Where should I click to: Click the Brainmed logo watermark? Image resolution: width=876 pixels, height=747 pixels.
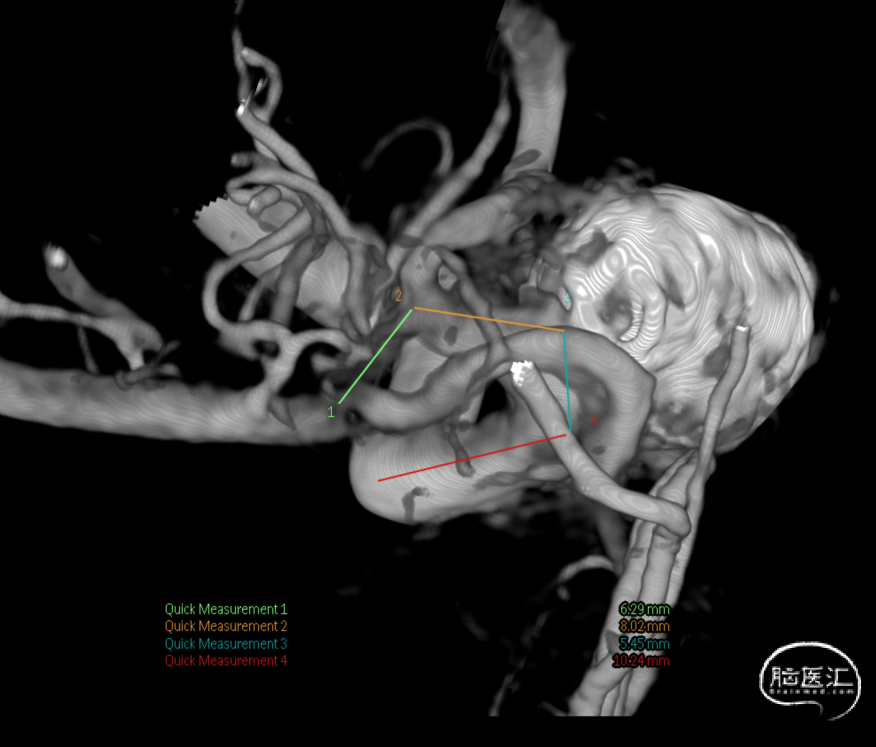point(809,680)
